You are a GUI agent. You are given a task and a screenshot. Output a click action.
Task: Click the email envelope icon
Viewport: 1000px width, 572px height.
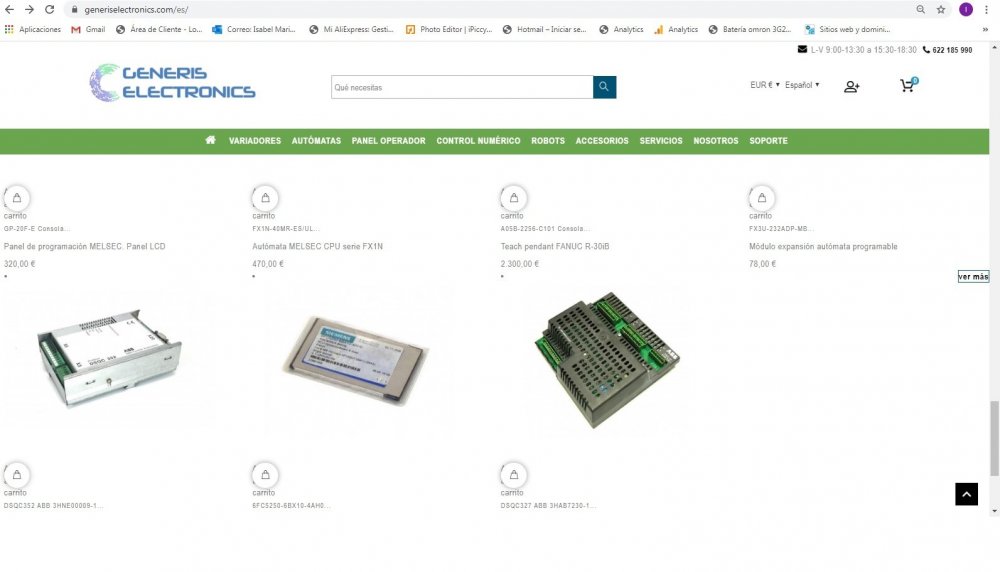pyautogui.click(x=802, y=49)
